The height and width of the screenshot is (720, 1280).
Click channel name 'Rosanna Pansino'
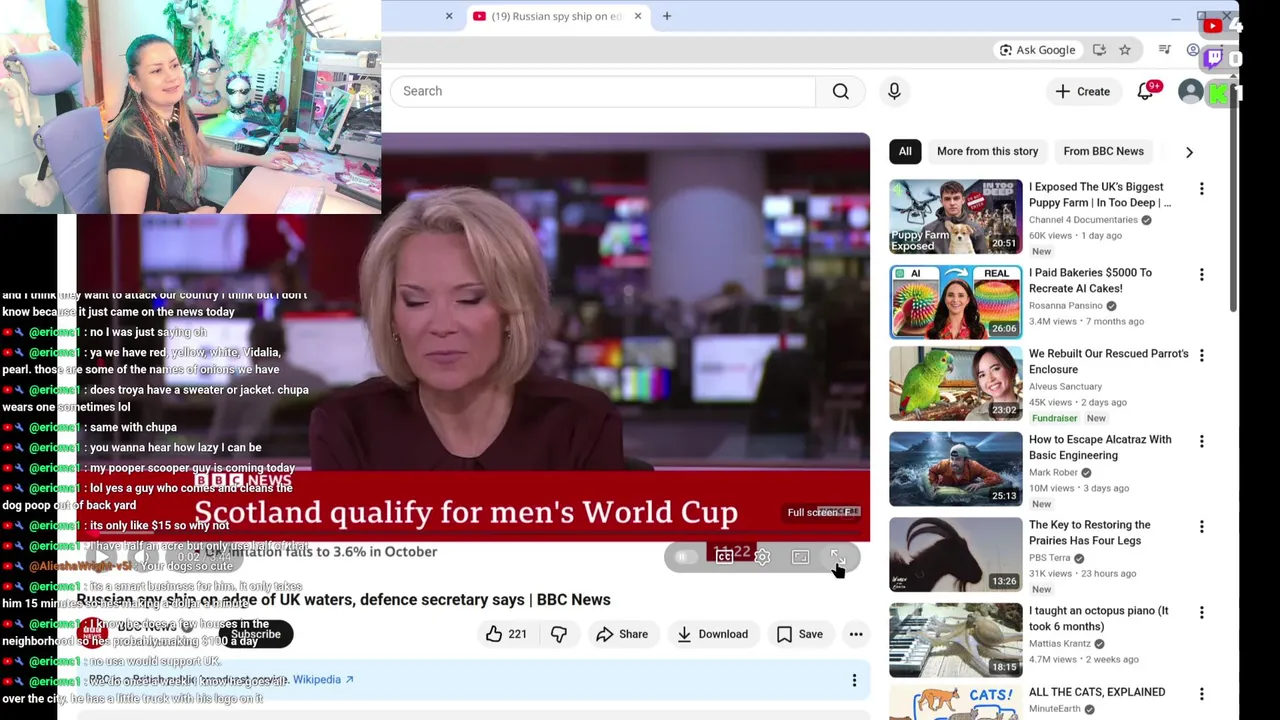(1066, 306)
